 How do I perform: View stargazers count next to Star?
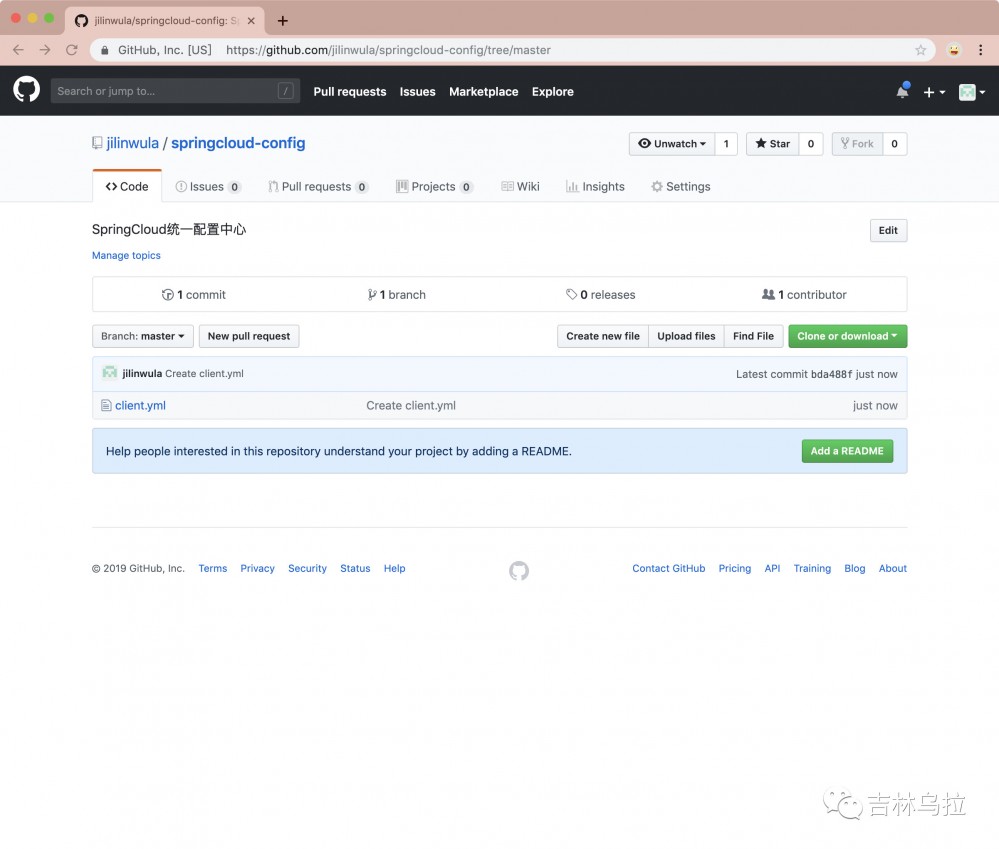click(810, 144)
